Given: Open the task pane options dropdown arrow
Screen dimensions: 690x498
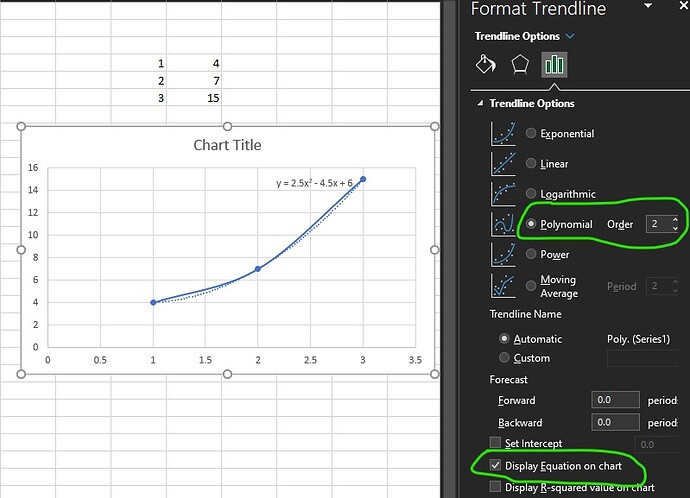Looking at the screenshot, I should coord(648,6).
